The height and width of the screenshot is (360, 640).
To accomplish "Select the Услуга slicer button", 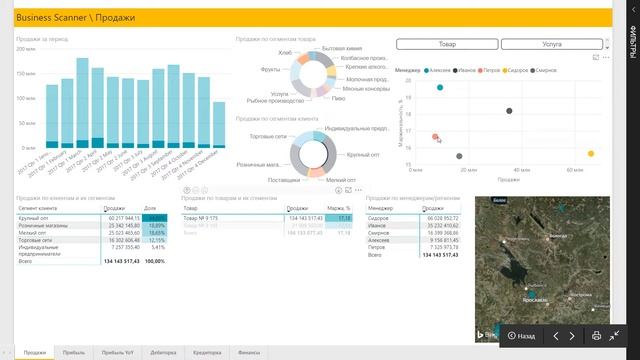I will 551,44.
